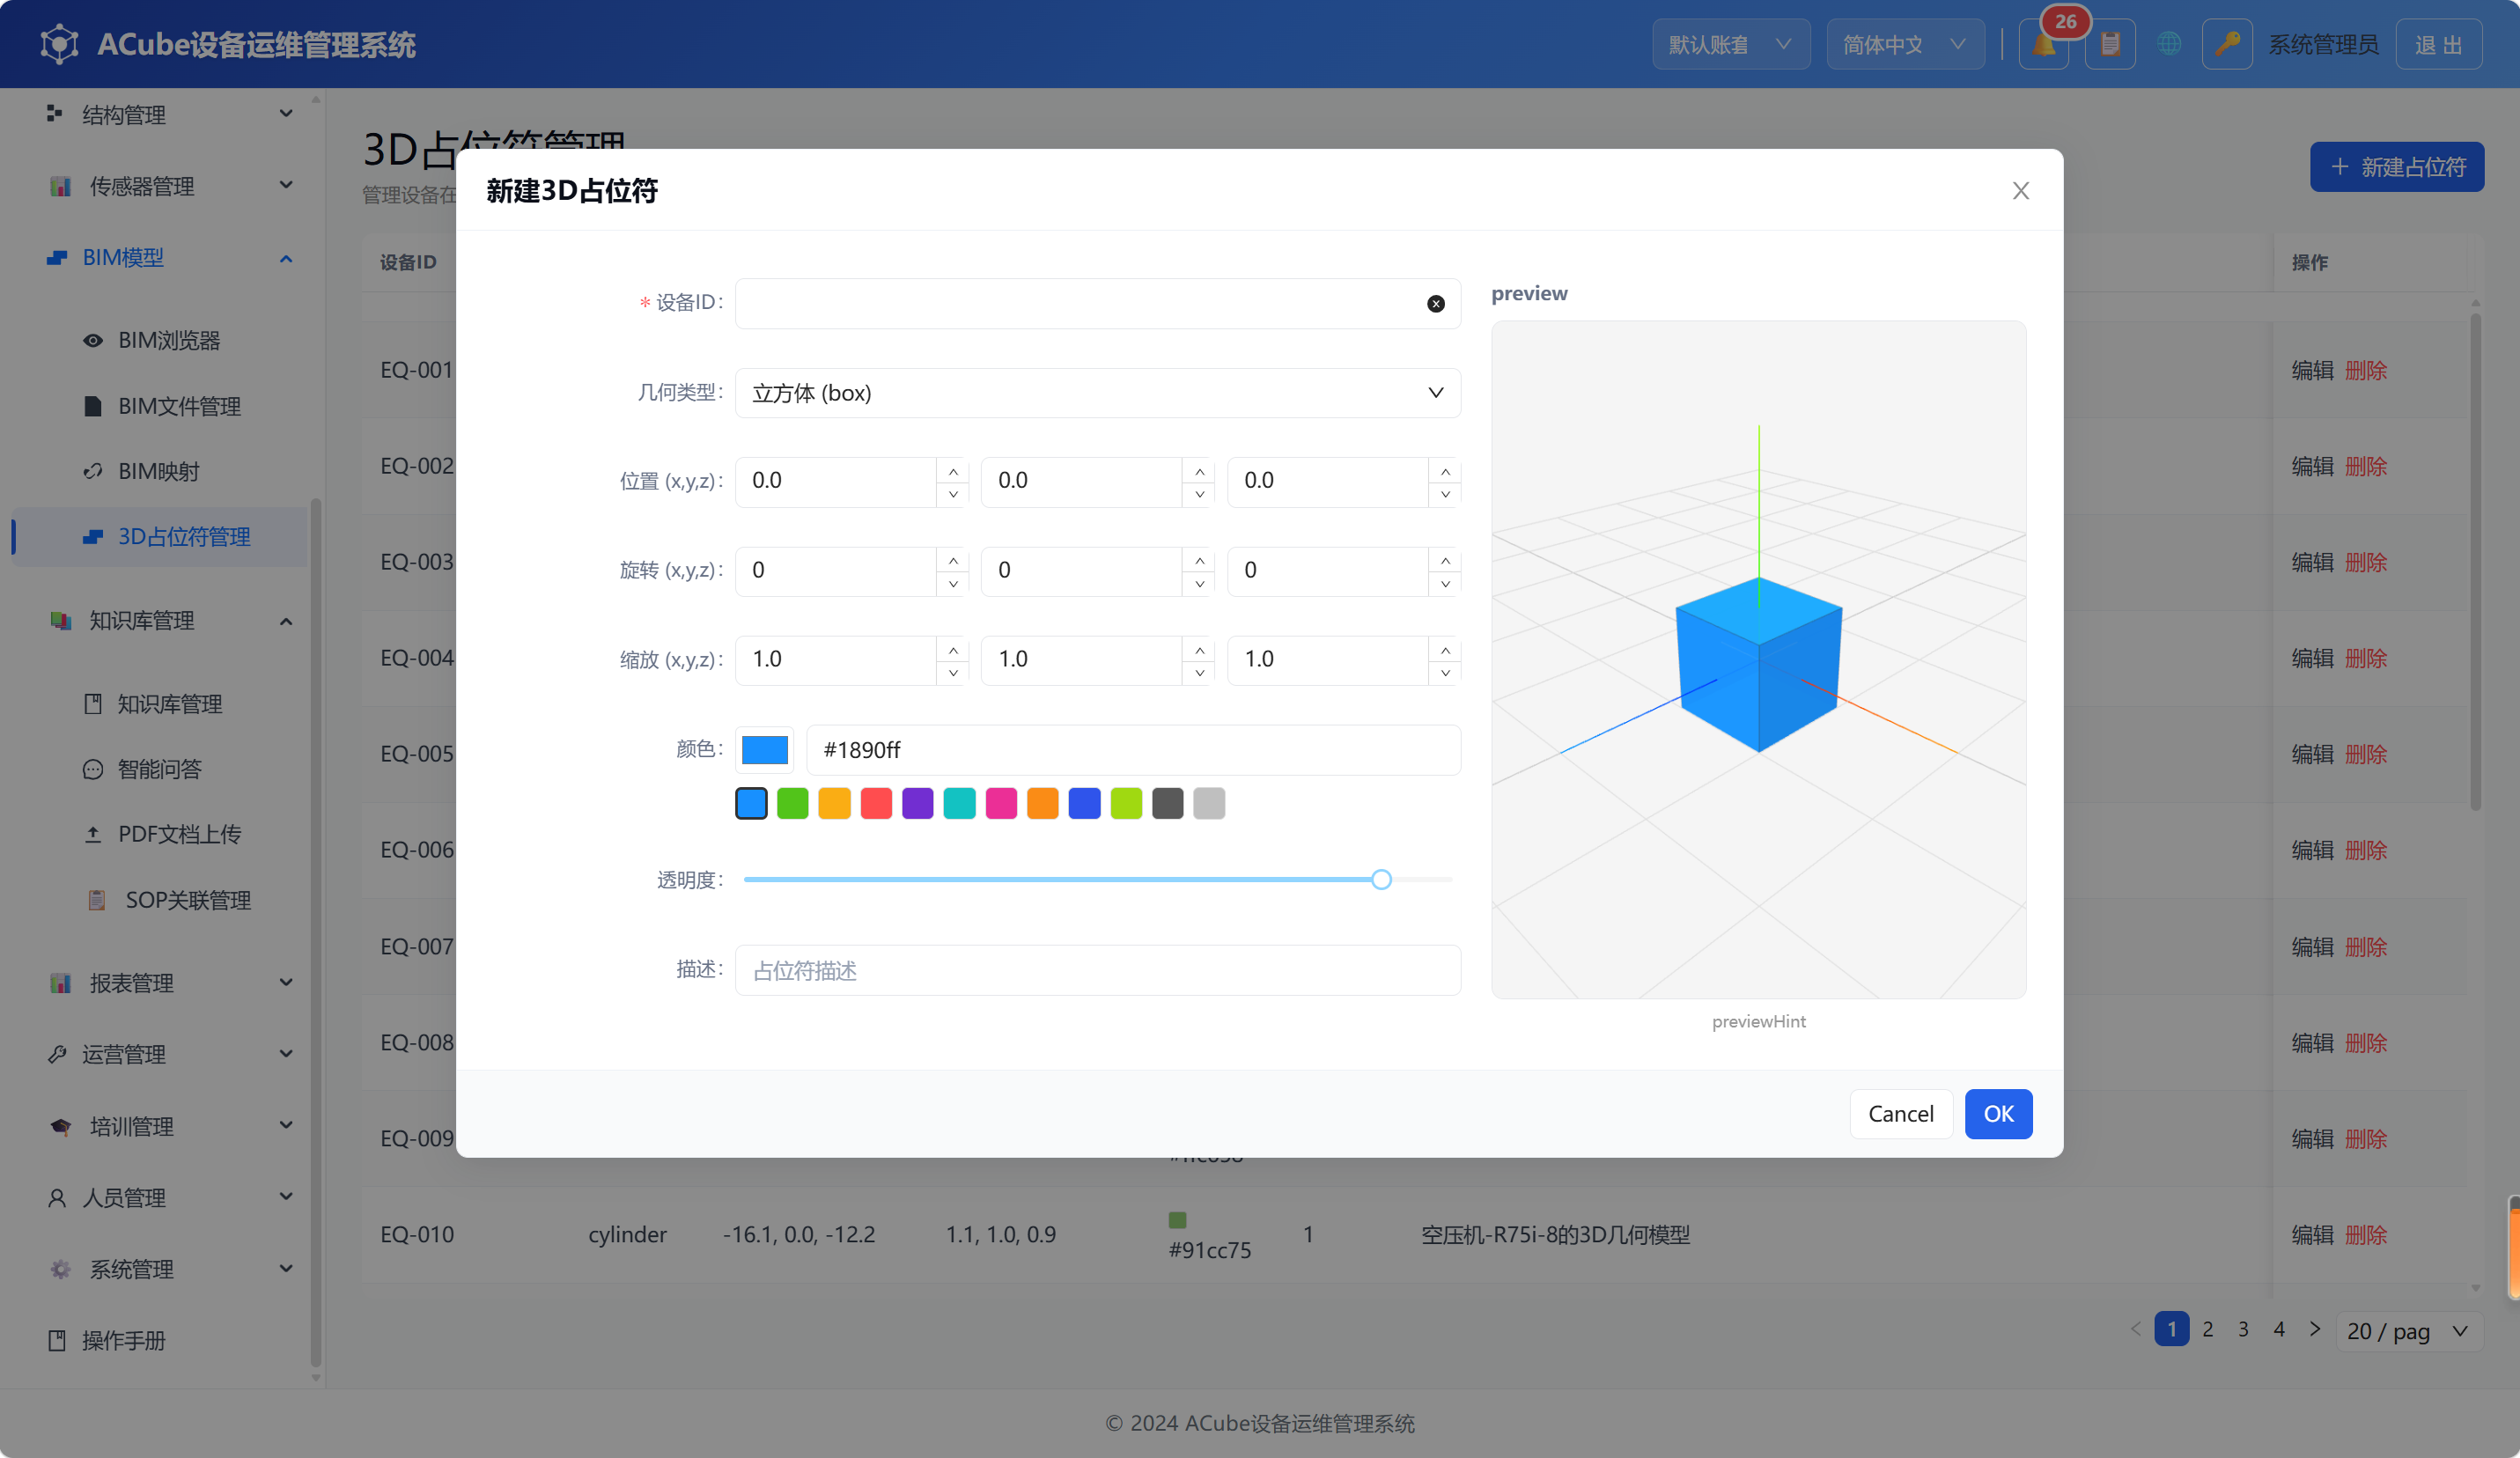2520x1458 pixels.
Task: Open the 颜色 picker swatch
Action: (765, 750)
